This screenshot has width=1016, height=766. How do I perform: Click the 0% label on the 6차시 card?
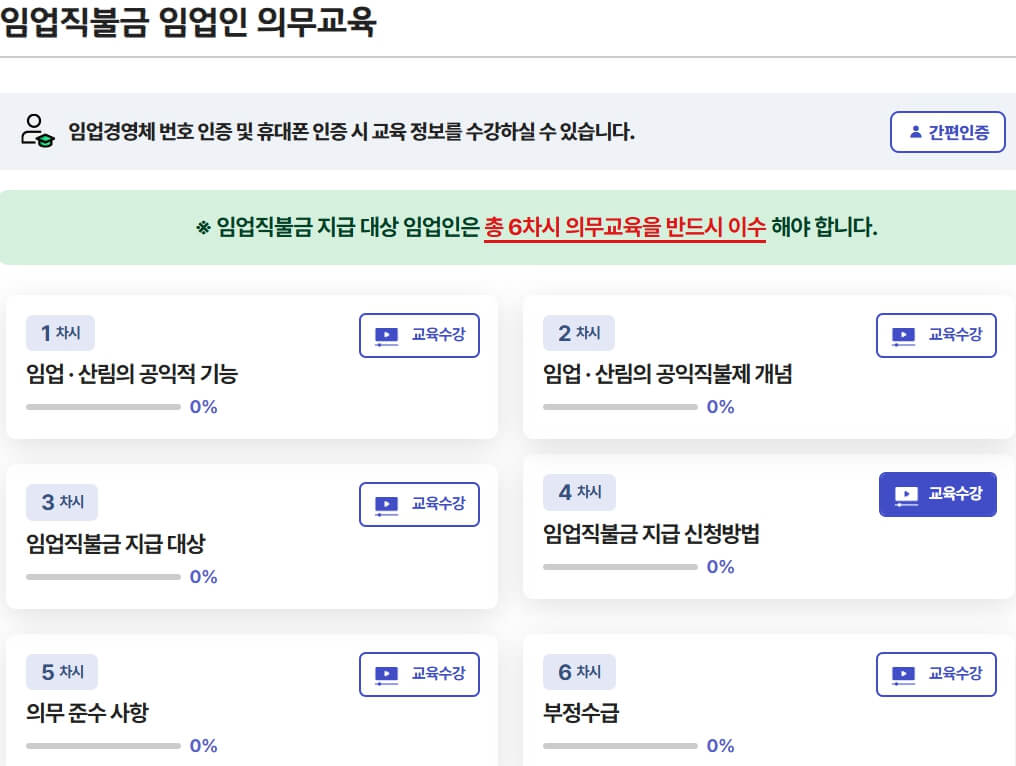719,745
